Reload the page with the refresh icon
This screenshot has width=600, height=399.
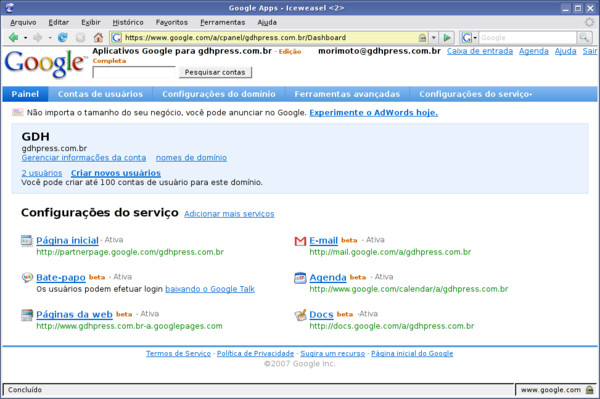point(62,37)
